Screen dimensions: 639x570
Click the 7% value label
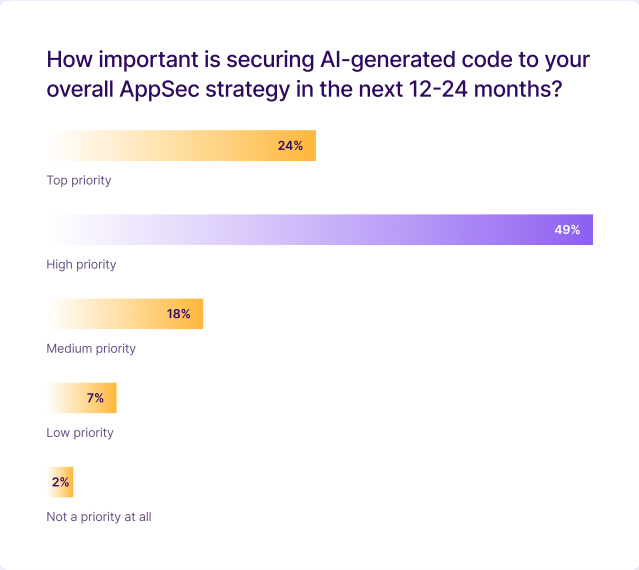click(95, 398)
